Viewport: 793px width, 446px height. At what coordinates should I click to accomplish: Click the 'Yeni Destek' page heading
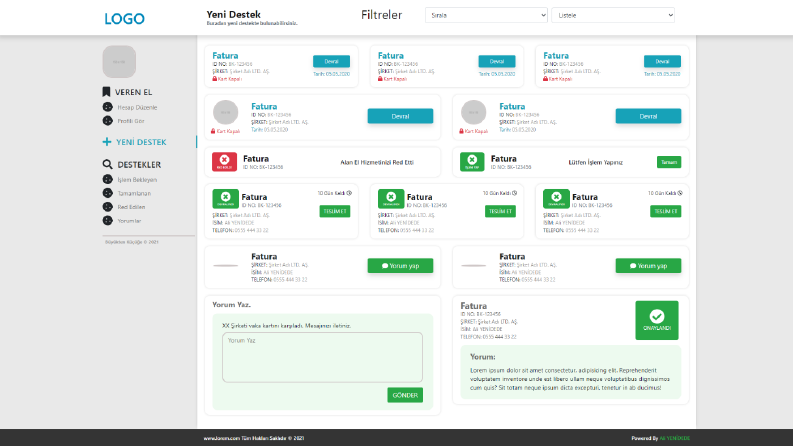234,15
